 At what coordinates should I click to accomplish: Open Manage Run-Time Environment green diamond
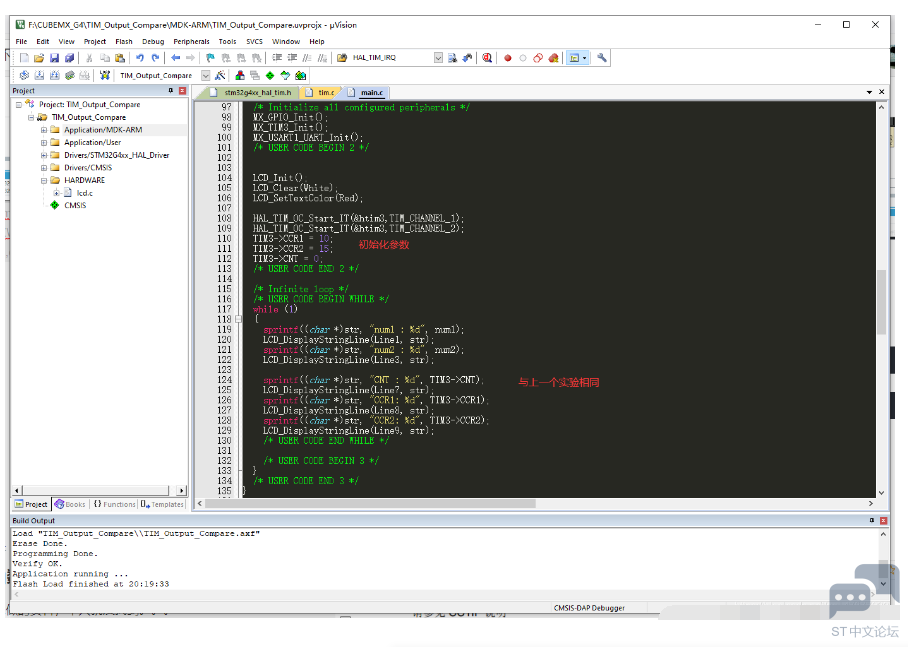pos(270,75)
